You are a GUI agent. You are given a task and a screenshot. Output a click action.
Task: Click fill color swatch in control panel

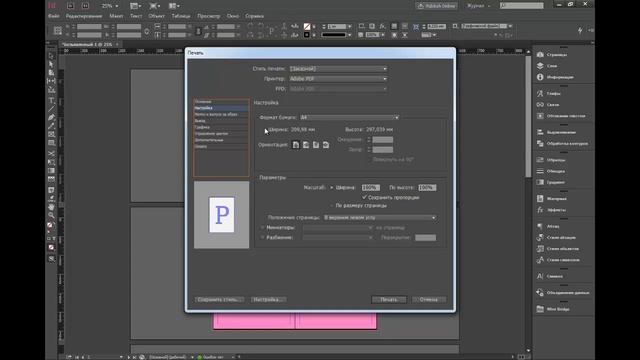click(307, 27)
